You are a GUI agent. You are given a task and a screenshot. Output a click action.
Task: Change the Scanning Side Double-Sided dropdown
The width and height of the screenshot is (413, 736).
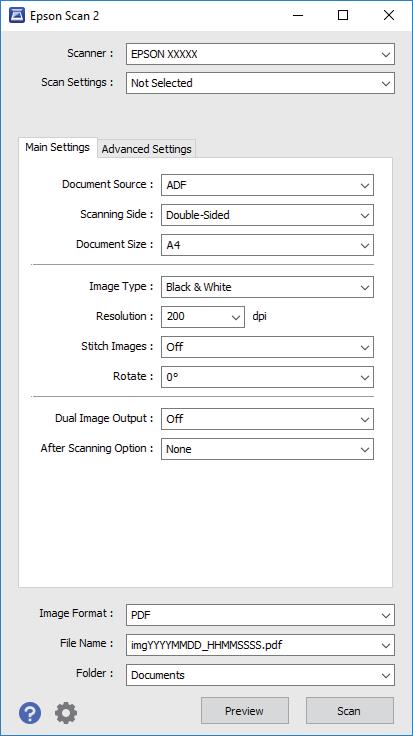(x=267, y=215)
